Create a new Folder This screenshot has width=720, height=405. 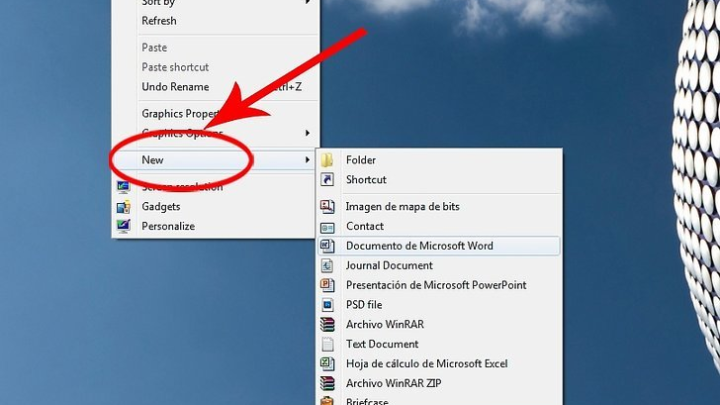[x=361, y=160]
